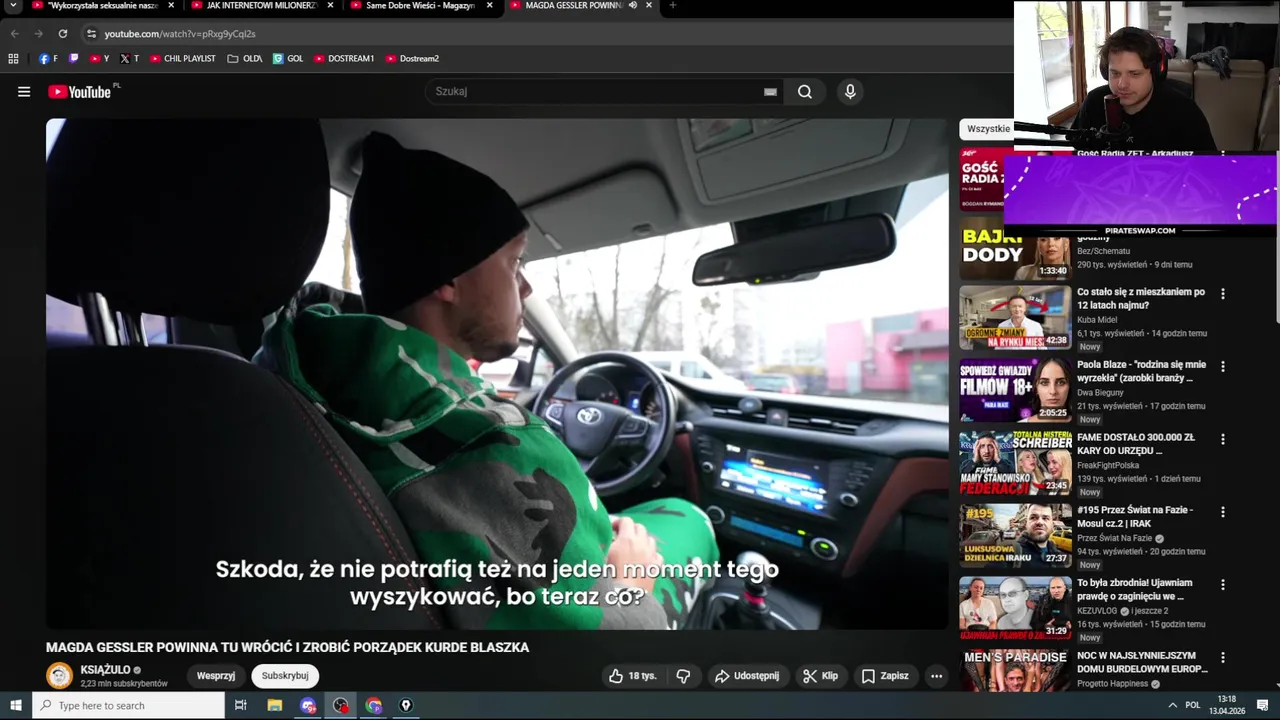Image resolution: width=1280 pixels, height=720 pixels.
Task: Click the Wesprzyj support button
Action: point(216,676)
